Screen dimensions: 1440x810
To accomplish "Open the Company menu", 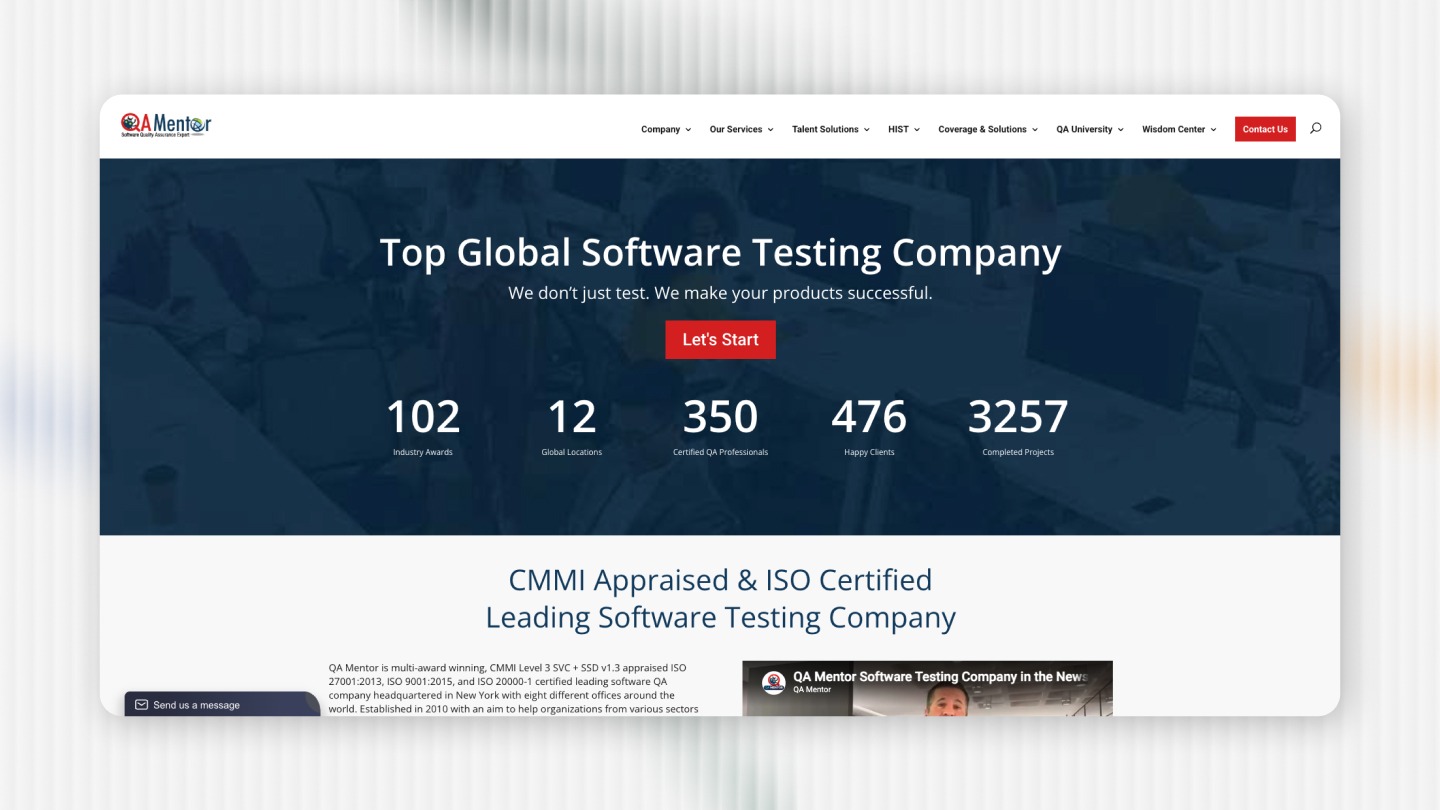I will [x=666, y=129].
